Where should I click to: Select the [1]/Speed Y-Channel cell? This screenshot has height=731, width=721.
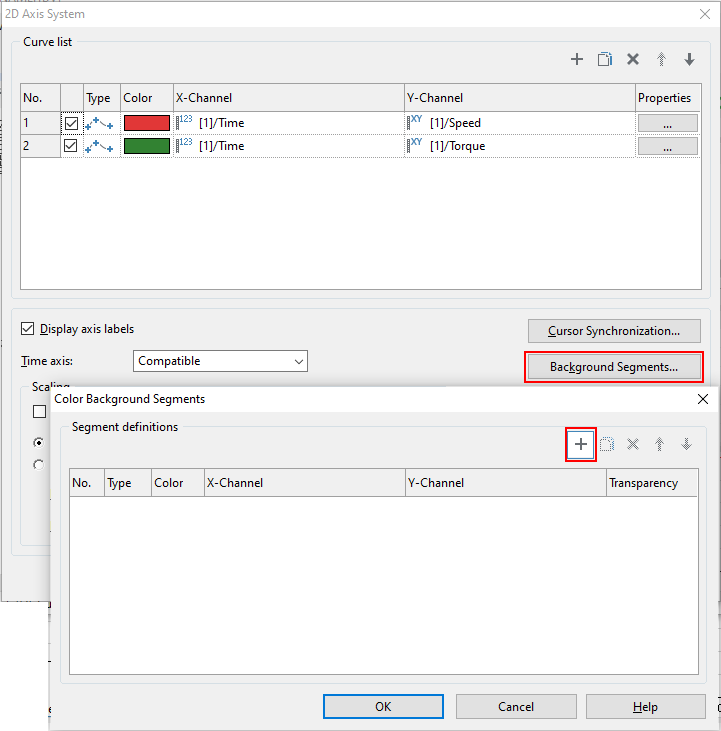pos(520,123)
